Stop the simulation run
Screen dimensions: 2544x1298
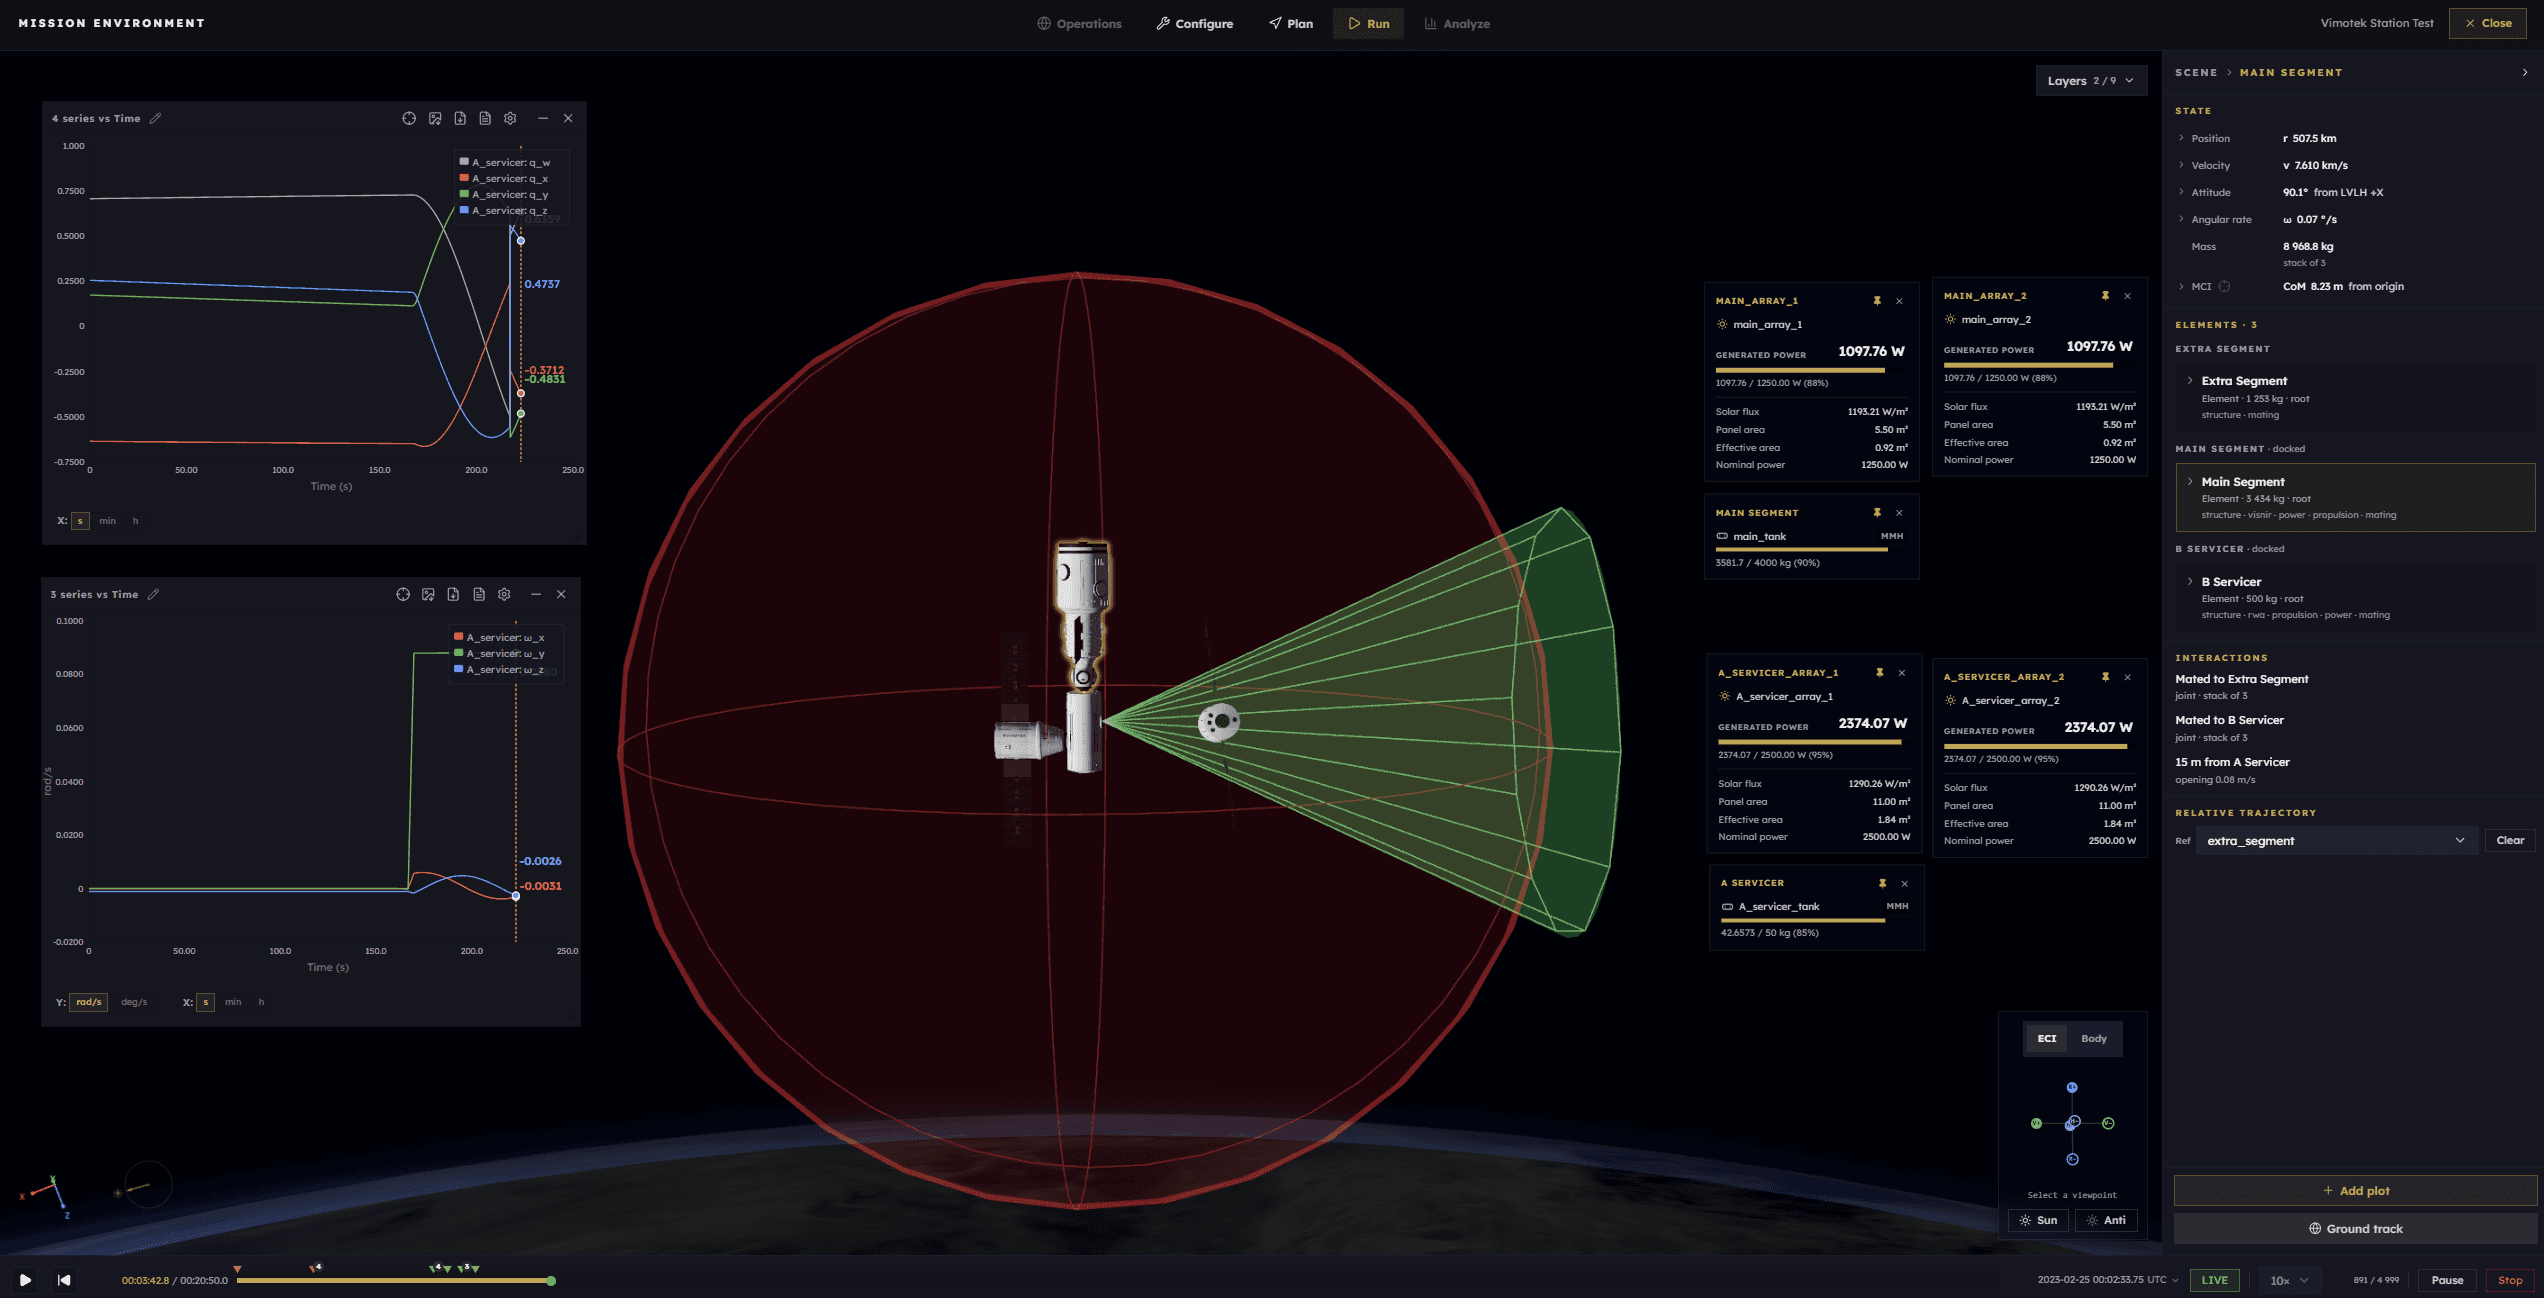[x=2510, y=1280]
